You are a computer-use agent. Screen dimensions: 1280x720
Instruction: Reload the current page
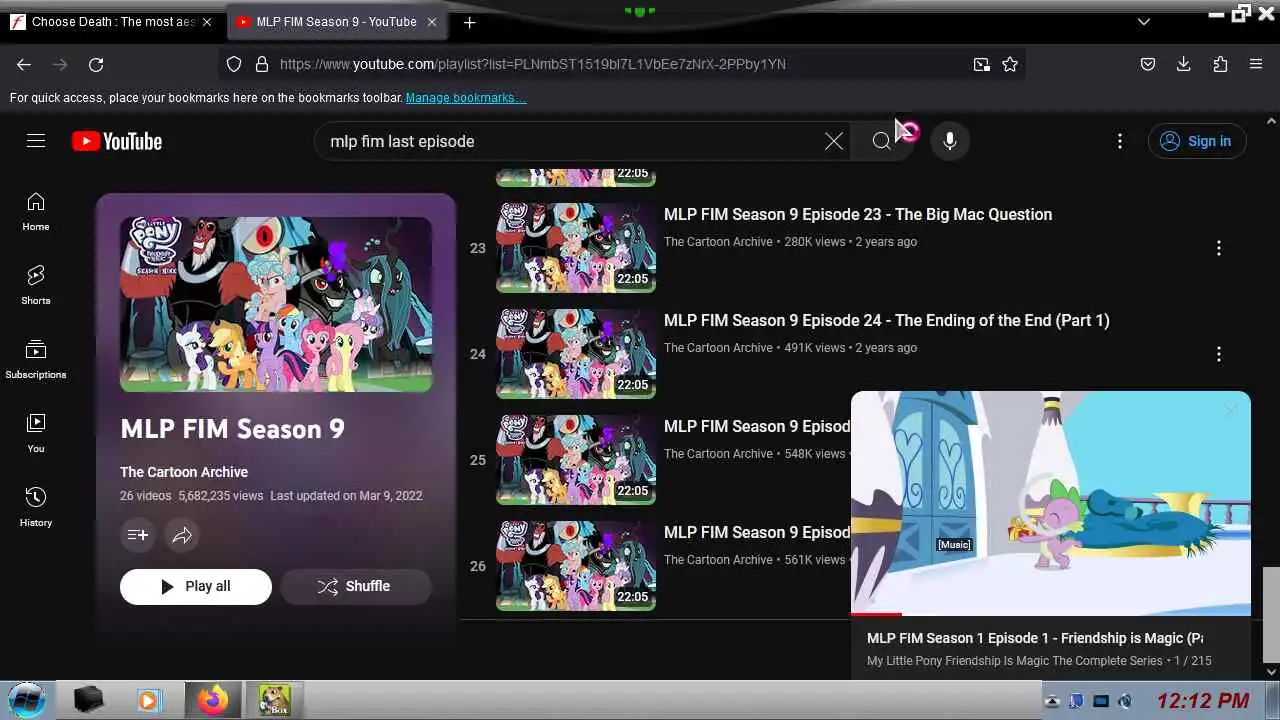(x=96, y=64)
